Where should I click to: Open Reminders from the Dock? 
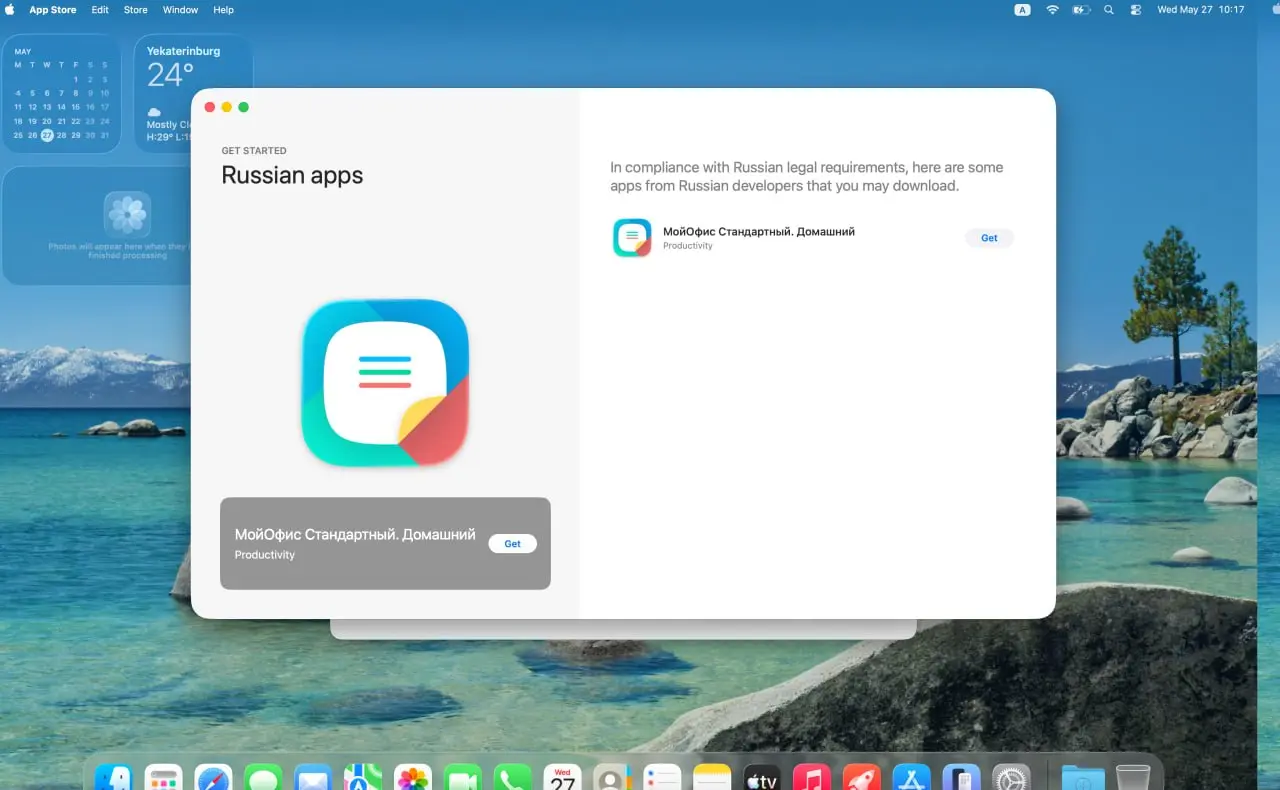(x=662, y=779)
